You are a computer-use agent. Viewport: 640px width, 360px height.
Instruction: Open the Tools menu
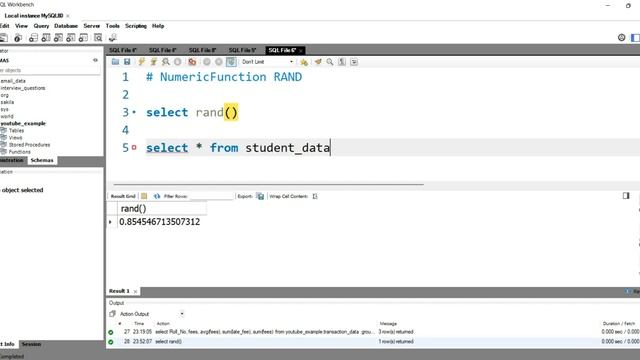(x=113, y=26)
